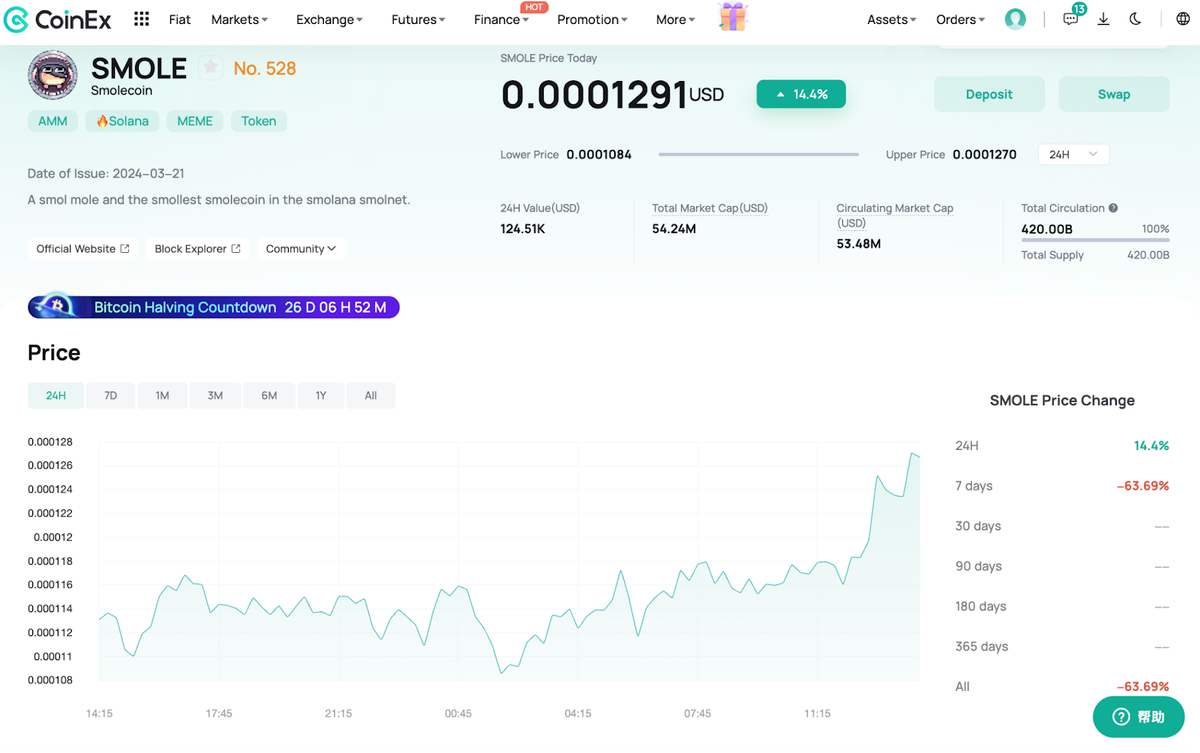
Task: Click the Deposit button
Action: tap(989, 94)
